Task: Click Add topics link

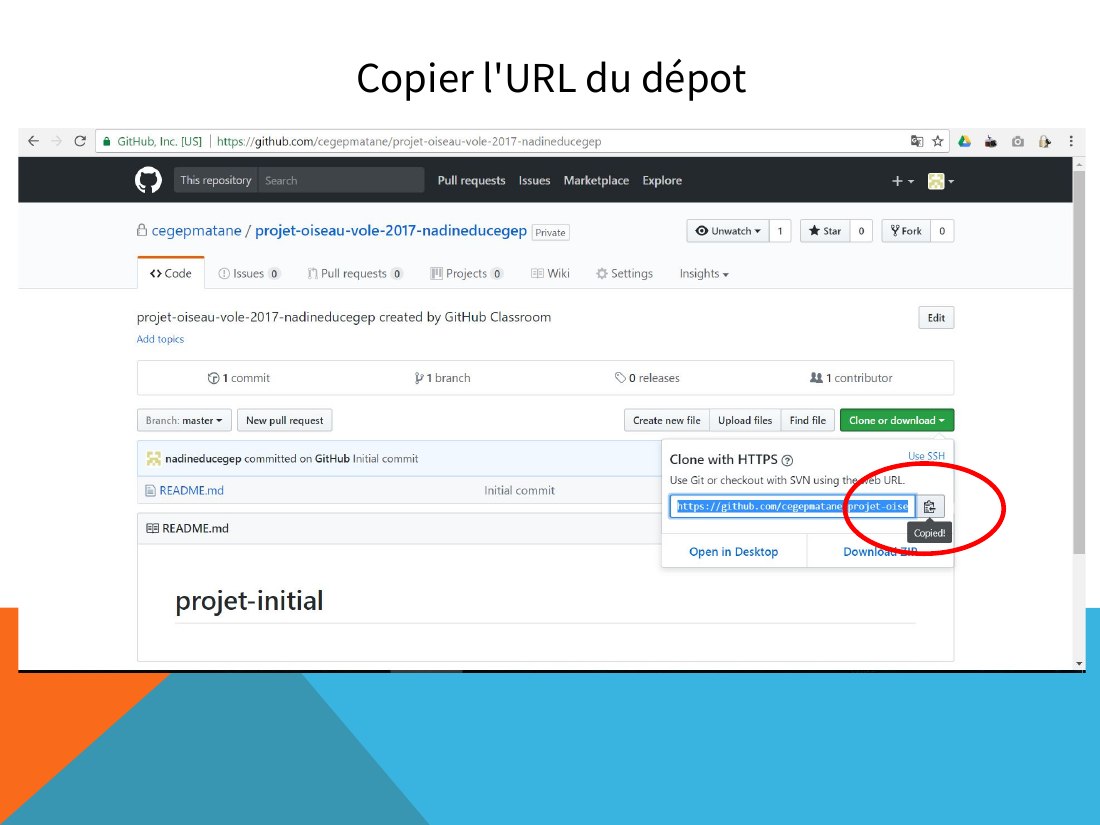Action: tap(160, 339)
